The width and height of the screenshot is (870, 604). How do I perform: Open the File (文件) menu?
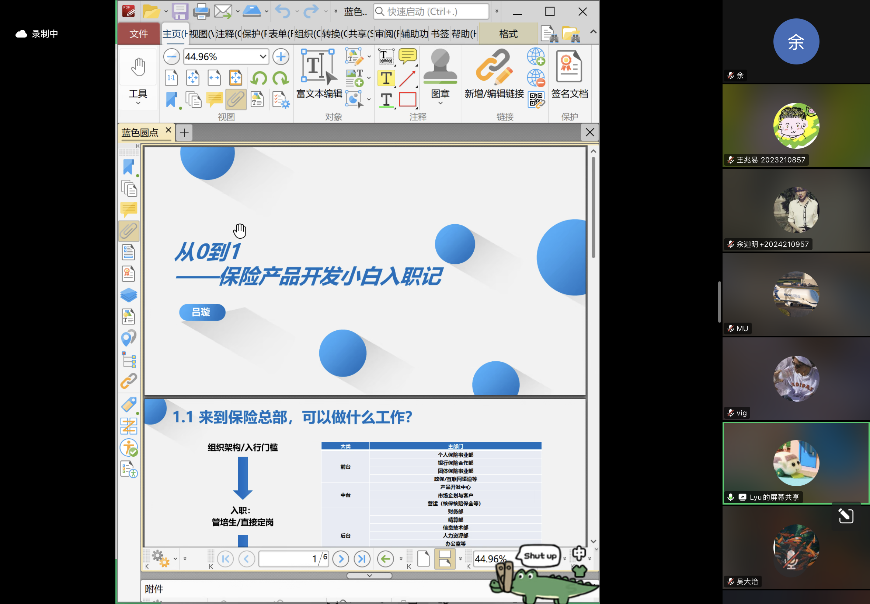138,34
